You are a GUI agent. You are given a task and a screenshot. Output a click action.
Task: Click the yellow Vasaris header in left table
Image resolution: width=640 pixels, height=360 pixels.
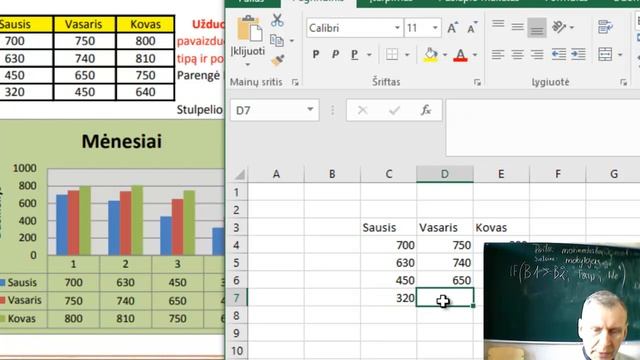84,24
